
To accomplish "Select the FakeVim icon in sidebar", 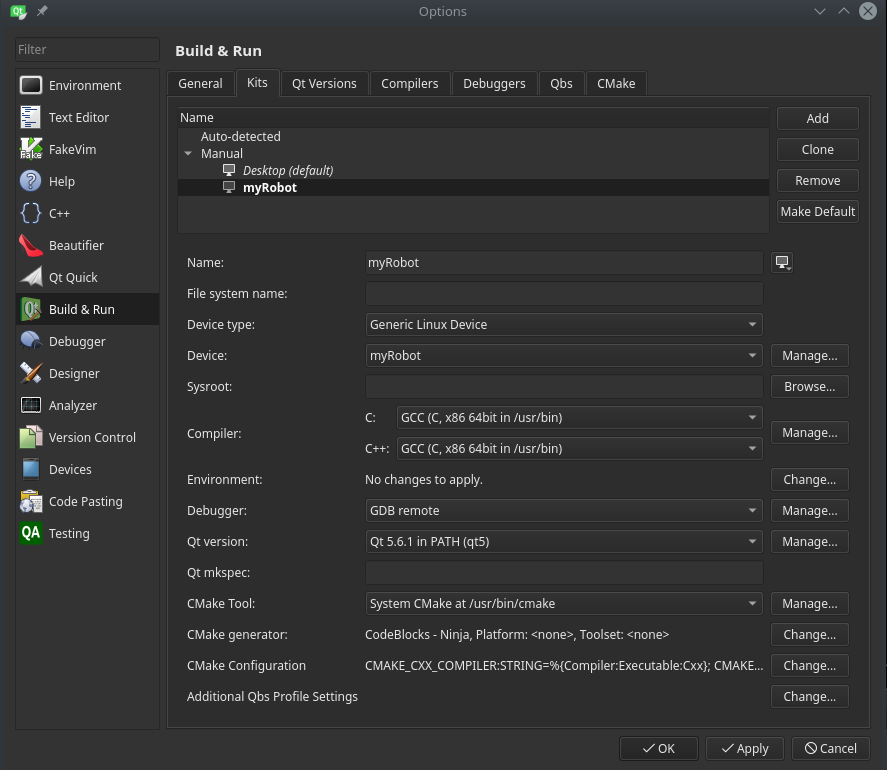I will click(31, 149).
